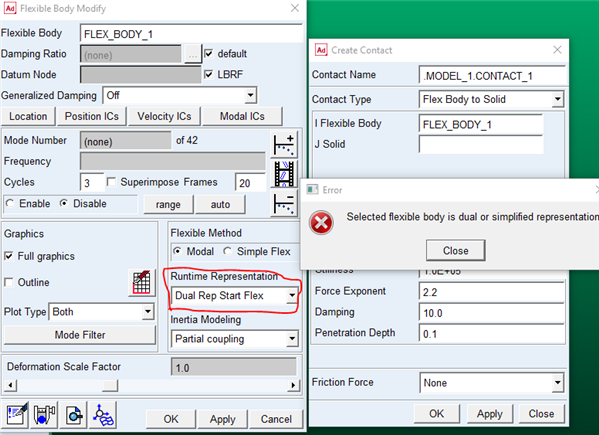Uncheck the Full graphics checkbox

(8, 256)
